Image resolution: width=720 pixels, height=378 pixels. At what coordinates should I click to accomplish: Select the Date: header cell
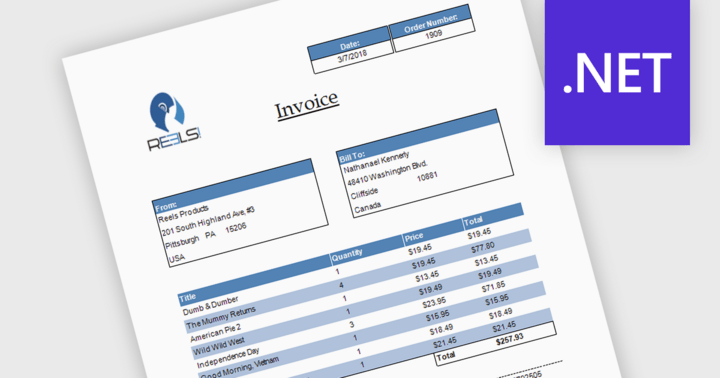tap(349, 43)
